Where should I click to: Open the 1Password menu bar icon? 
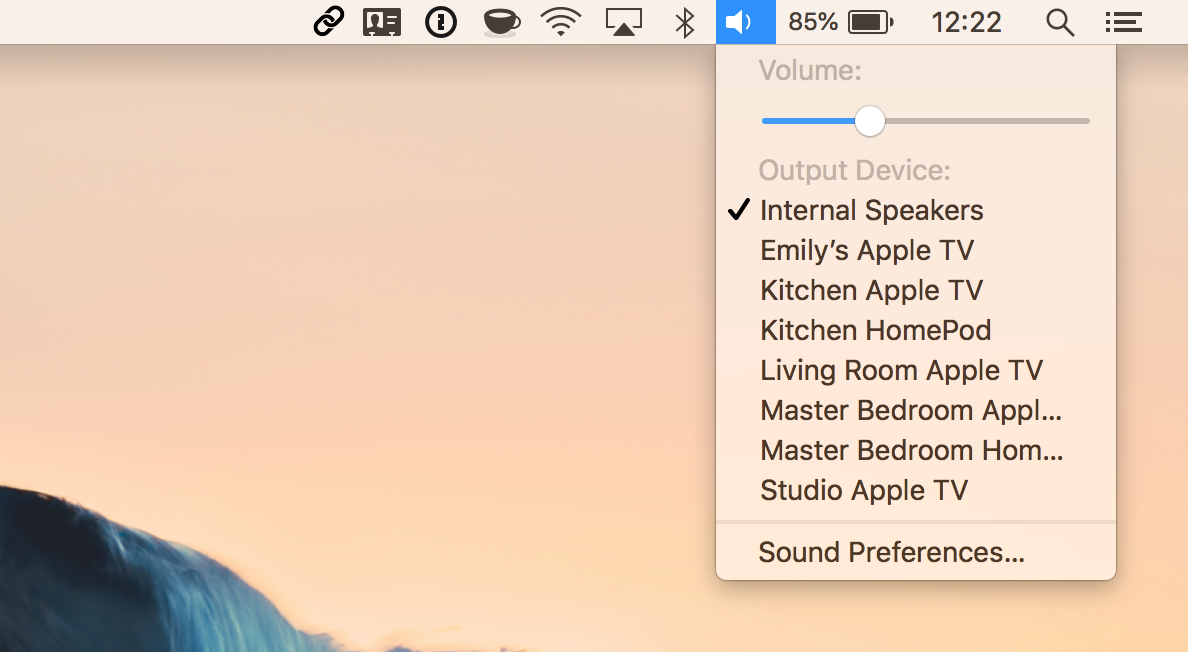coord(441,21)
